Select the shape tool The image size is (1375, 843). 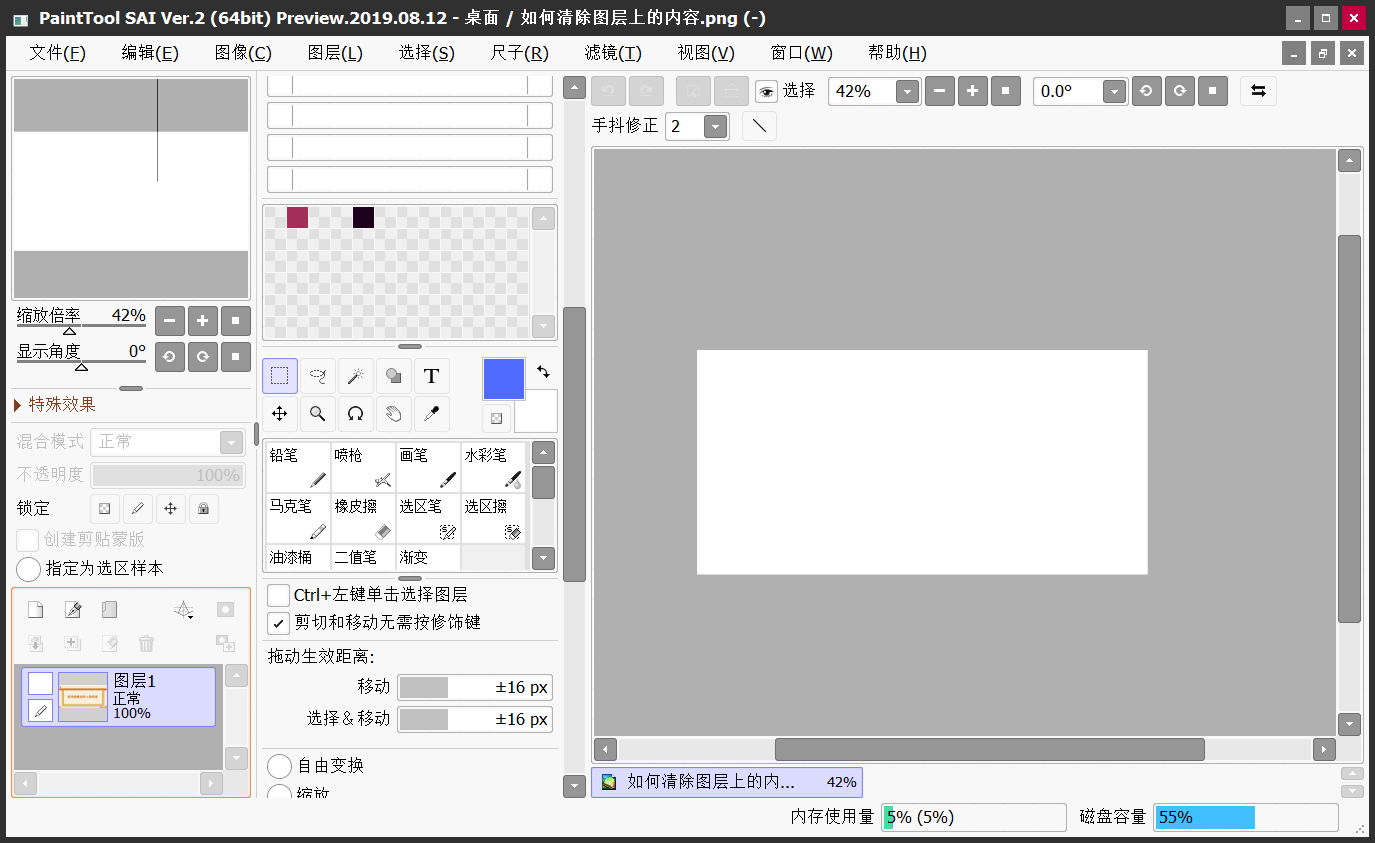[x=394, y=376]
